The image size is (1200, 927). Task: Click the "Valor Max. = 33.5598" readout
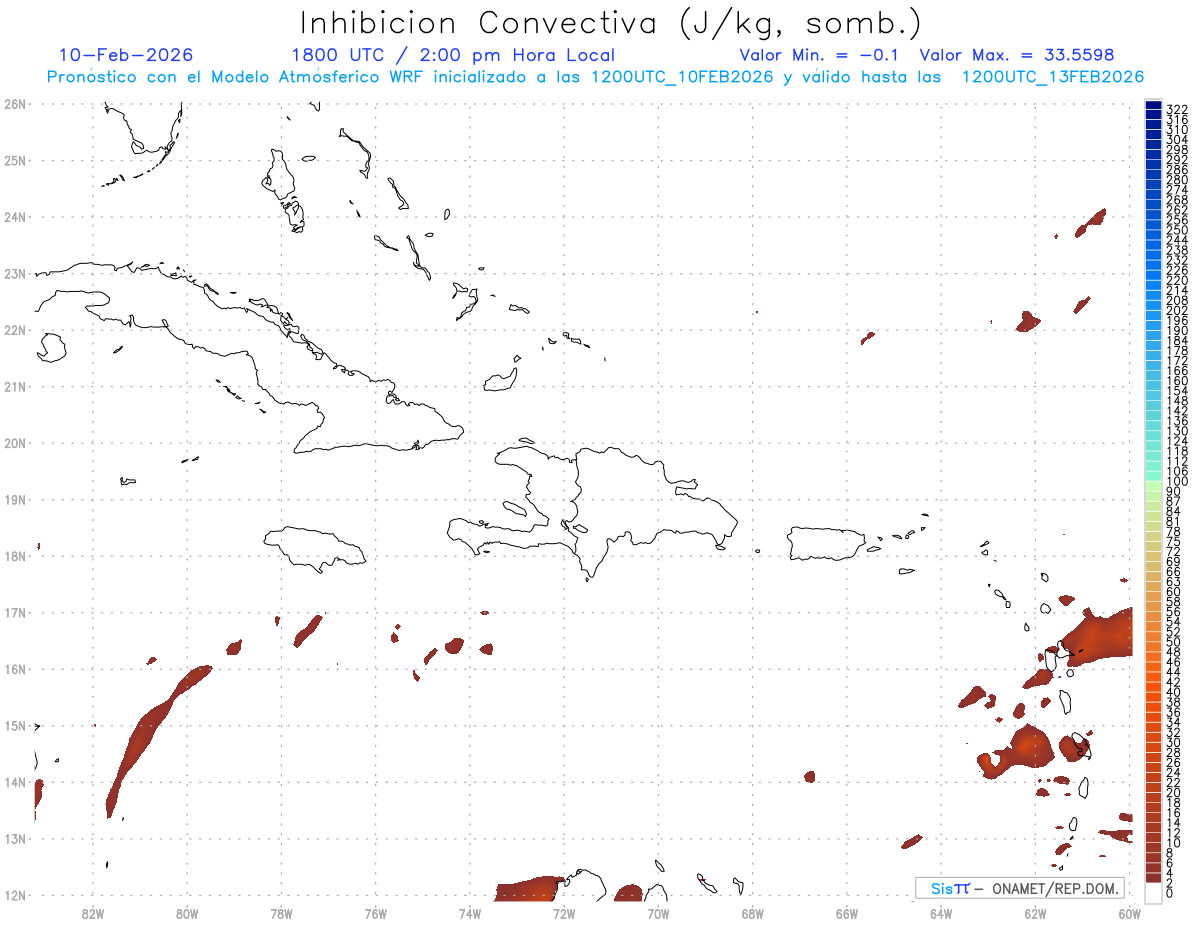pyautogui.click(x=1017, y=55)
